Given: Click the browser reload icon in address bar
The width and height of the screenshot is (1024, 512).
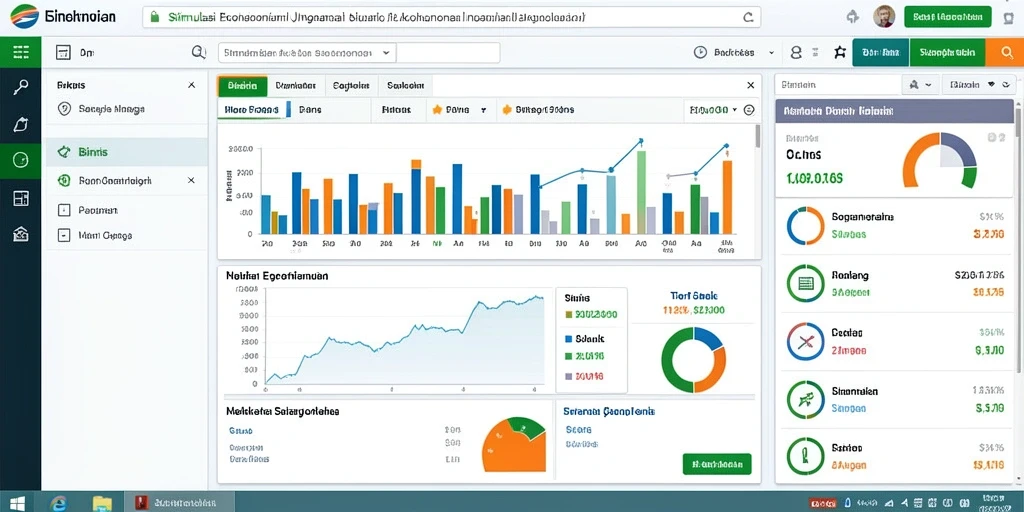Looking at the screenshot, I should (x=748, y=18).
